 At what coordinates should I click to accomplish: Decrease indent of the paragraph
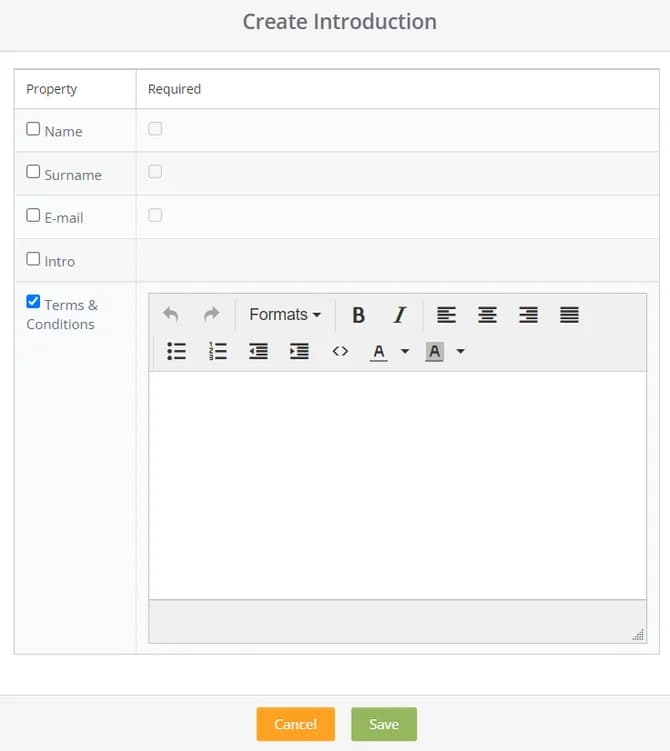pos(259,351)
